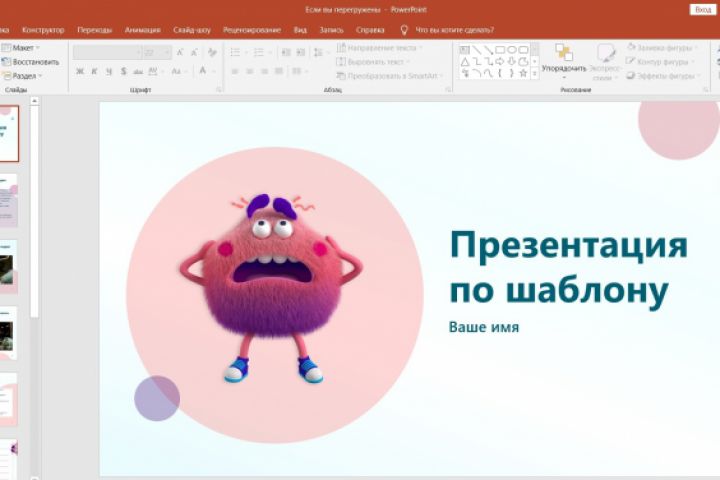Toggle underline Ч formatting

(109, 71)
